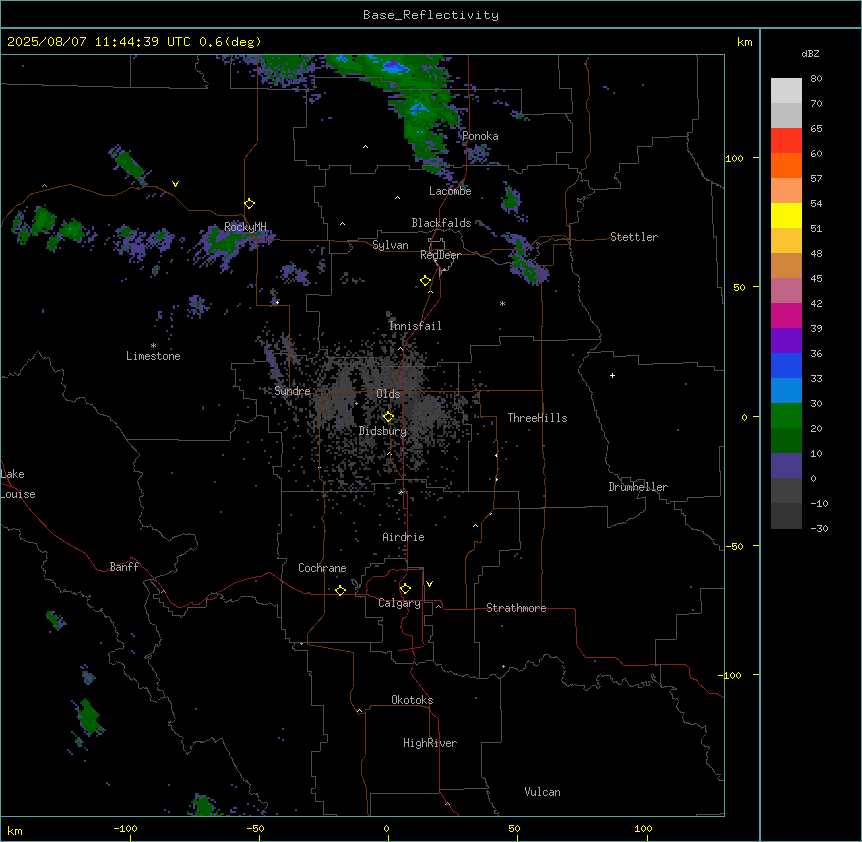This screenshot has width=862, height=842.
Task: Click the ThreeHills town label
Action: click(538, 418)
